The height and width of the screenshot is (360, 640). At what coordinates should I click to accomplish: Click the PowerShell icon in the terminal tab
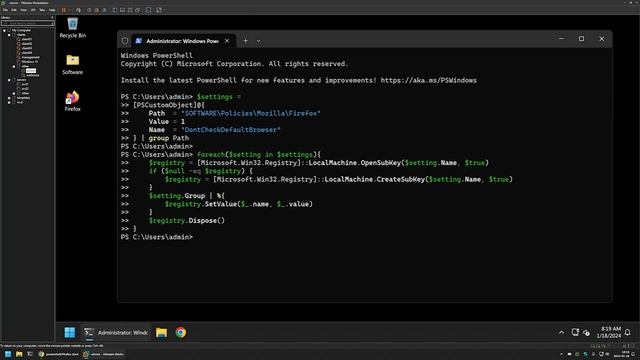pyautogui.click(x=139, y=41)
